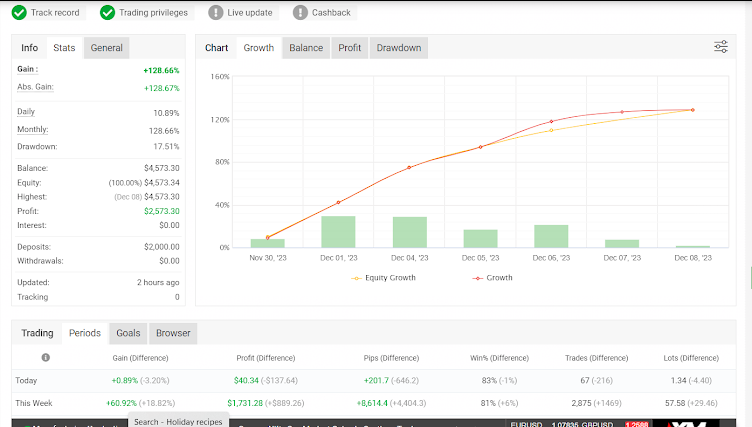The height and width of the screenshot is (427, 752).
Task: Click the Search - Holiday recipes taskbar tooltip
Action: tap(178, 421)
